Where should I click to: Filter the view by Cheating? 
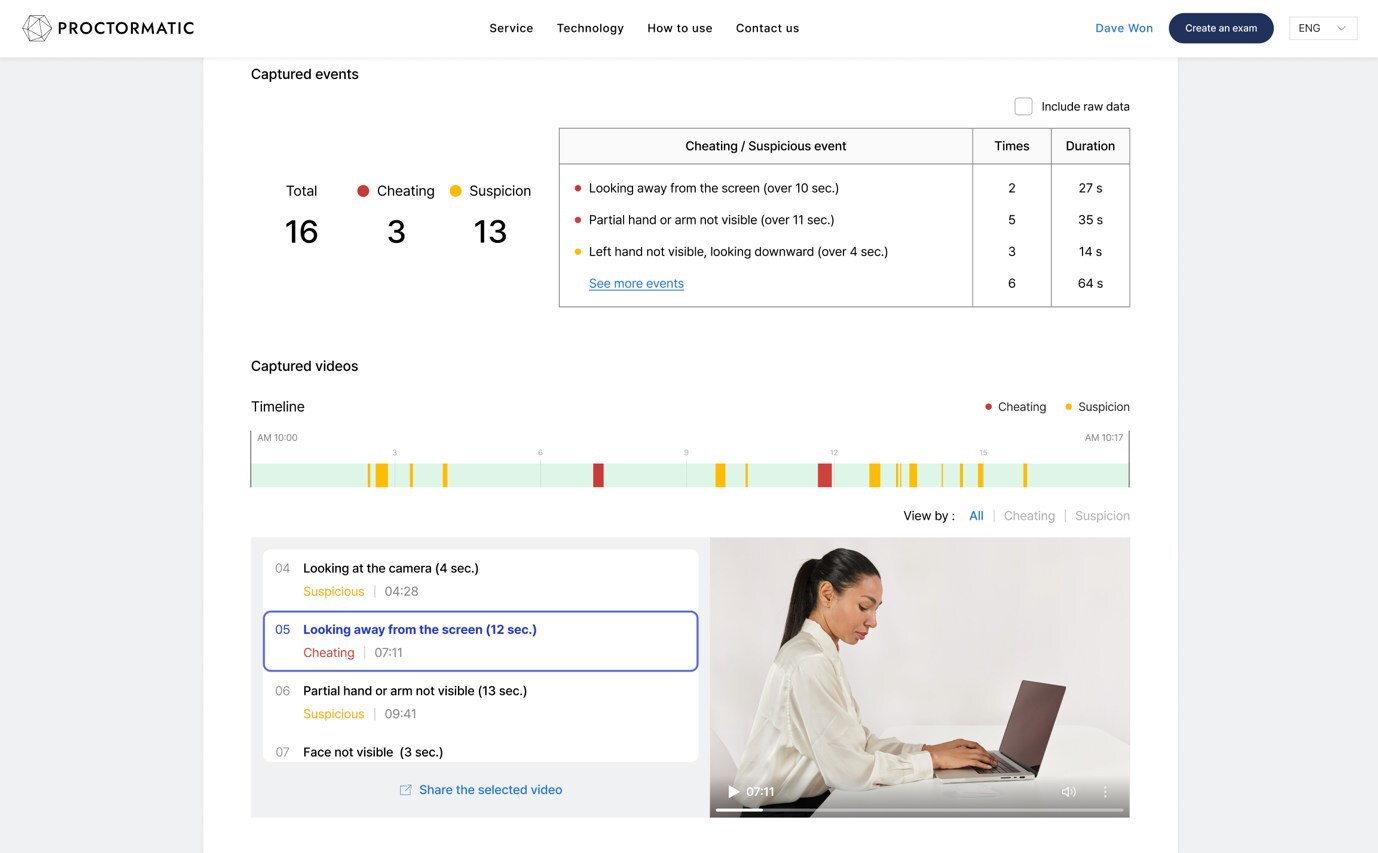point(1029,516)
